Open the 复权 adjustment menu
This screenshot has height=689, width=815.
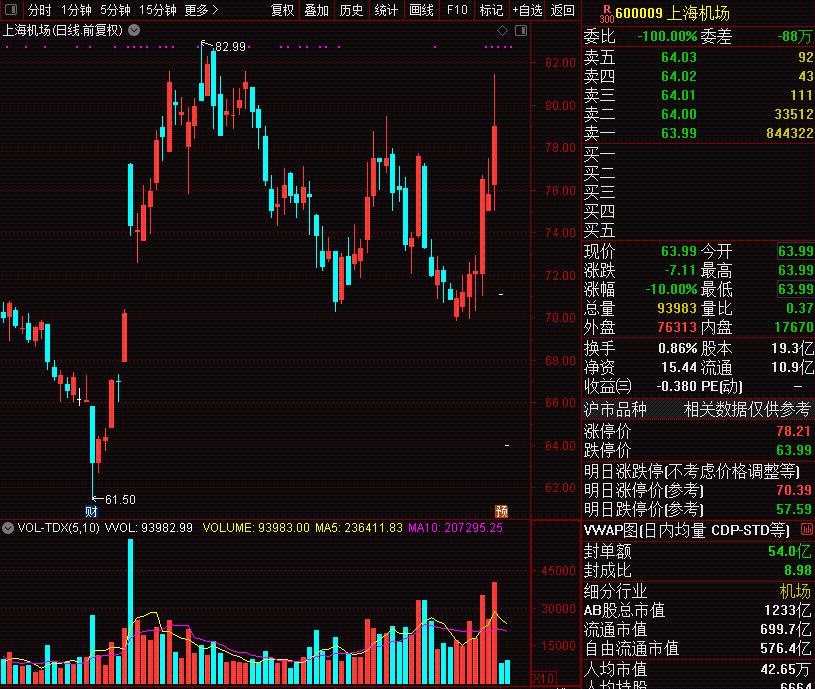[x=282, y=10]
